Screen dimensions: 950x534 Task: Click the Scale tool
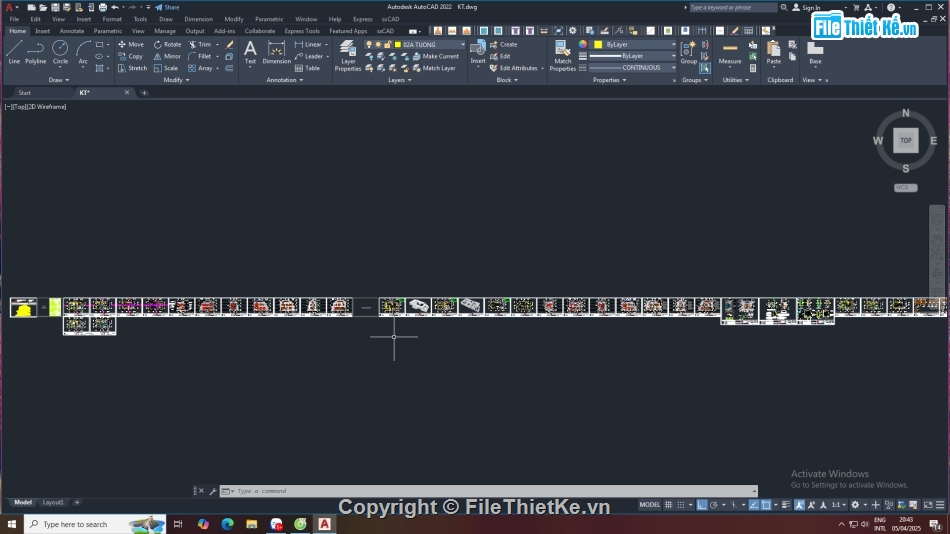166,68
